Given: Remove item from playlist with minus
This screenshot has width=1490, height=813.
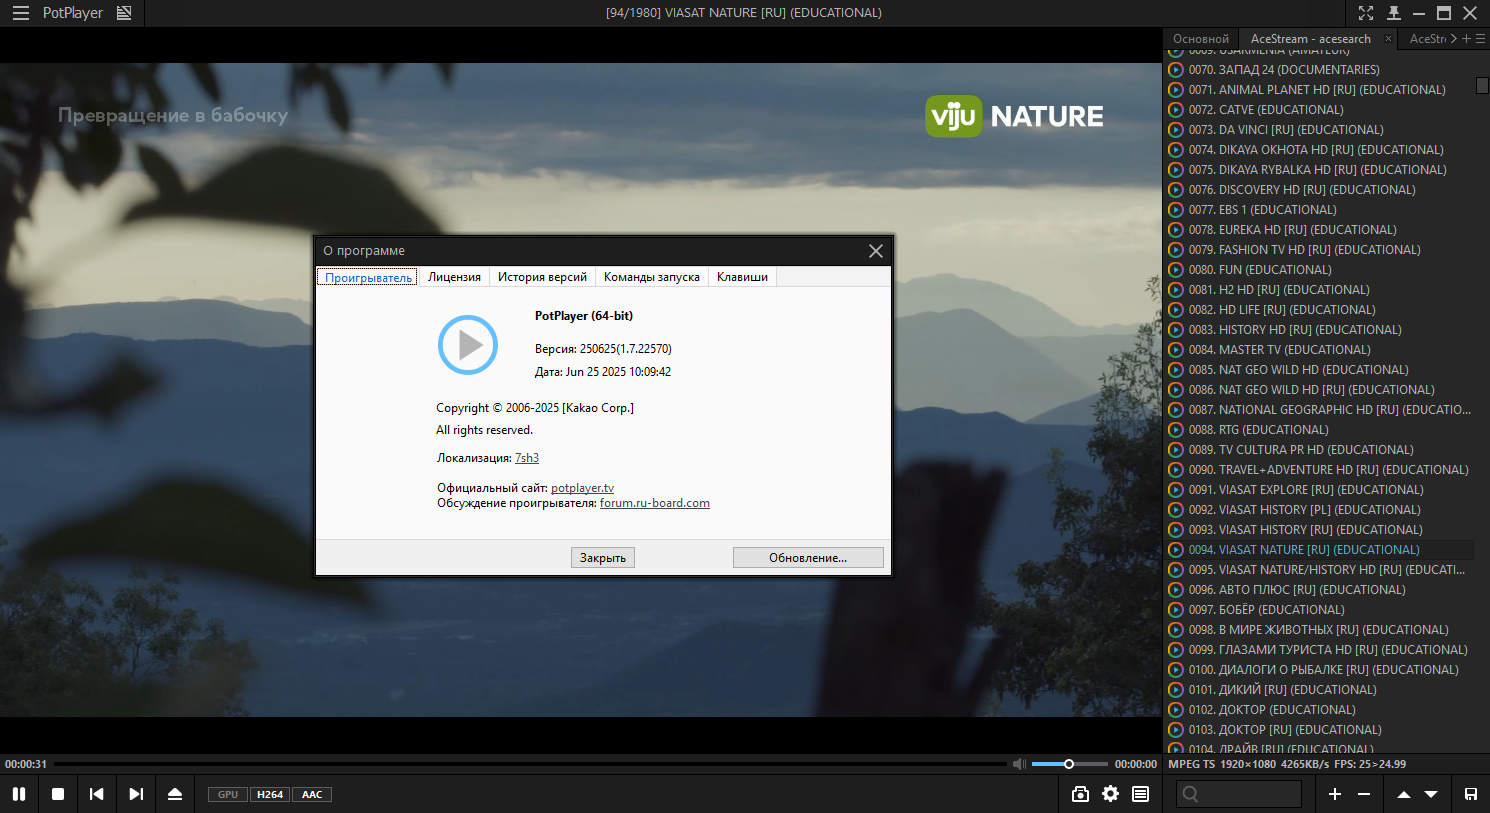Looking at the screenshot, I should (x=1364, y=794).
